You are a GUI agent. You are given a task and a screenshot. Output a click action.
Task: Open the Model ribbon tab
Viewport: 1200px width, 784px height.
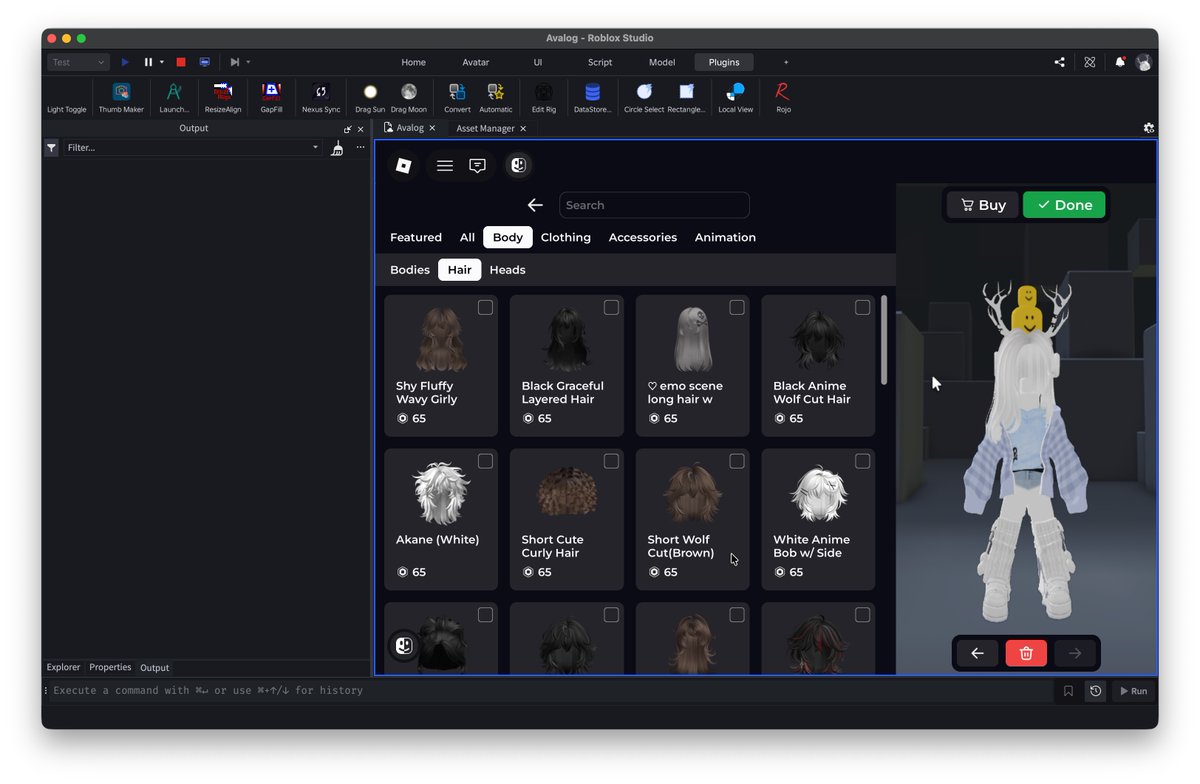click(x=662, y=62)
